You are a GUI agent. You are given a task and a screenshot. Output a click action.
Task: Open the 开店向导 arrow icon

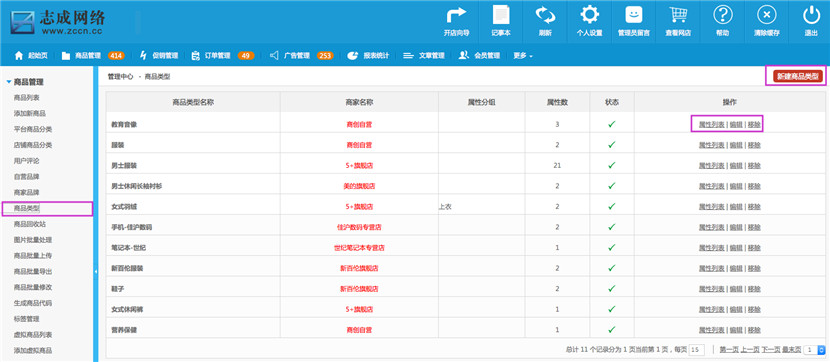tap(456, 15)
